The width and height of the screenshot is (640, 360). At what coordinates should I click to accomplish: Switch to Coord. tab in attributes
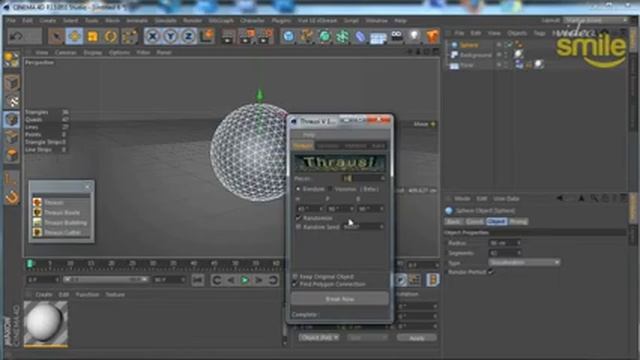pos(475,222)
